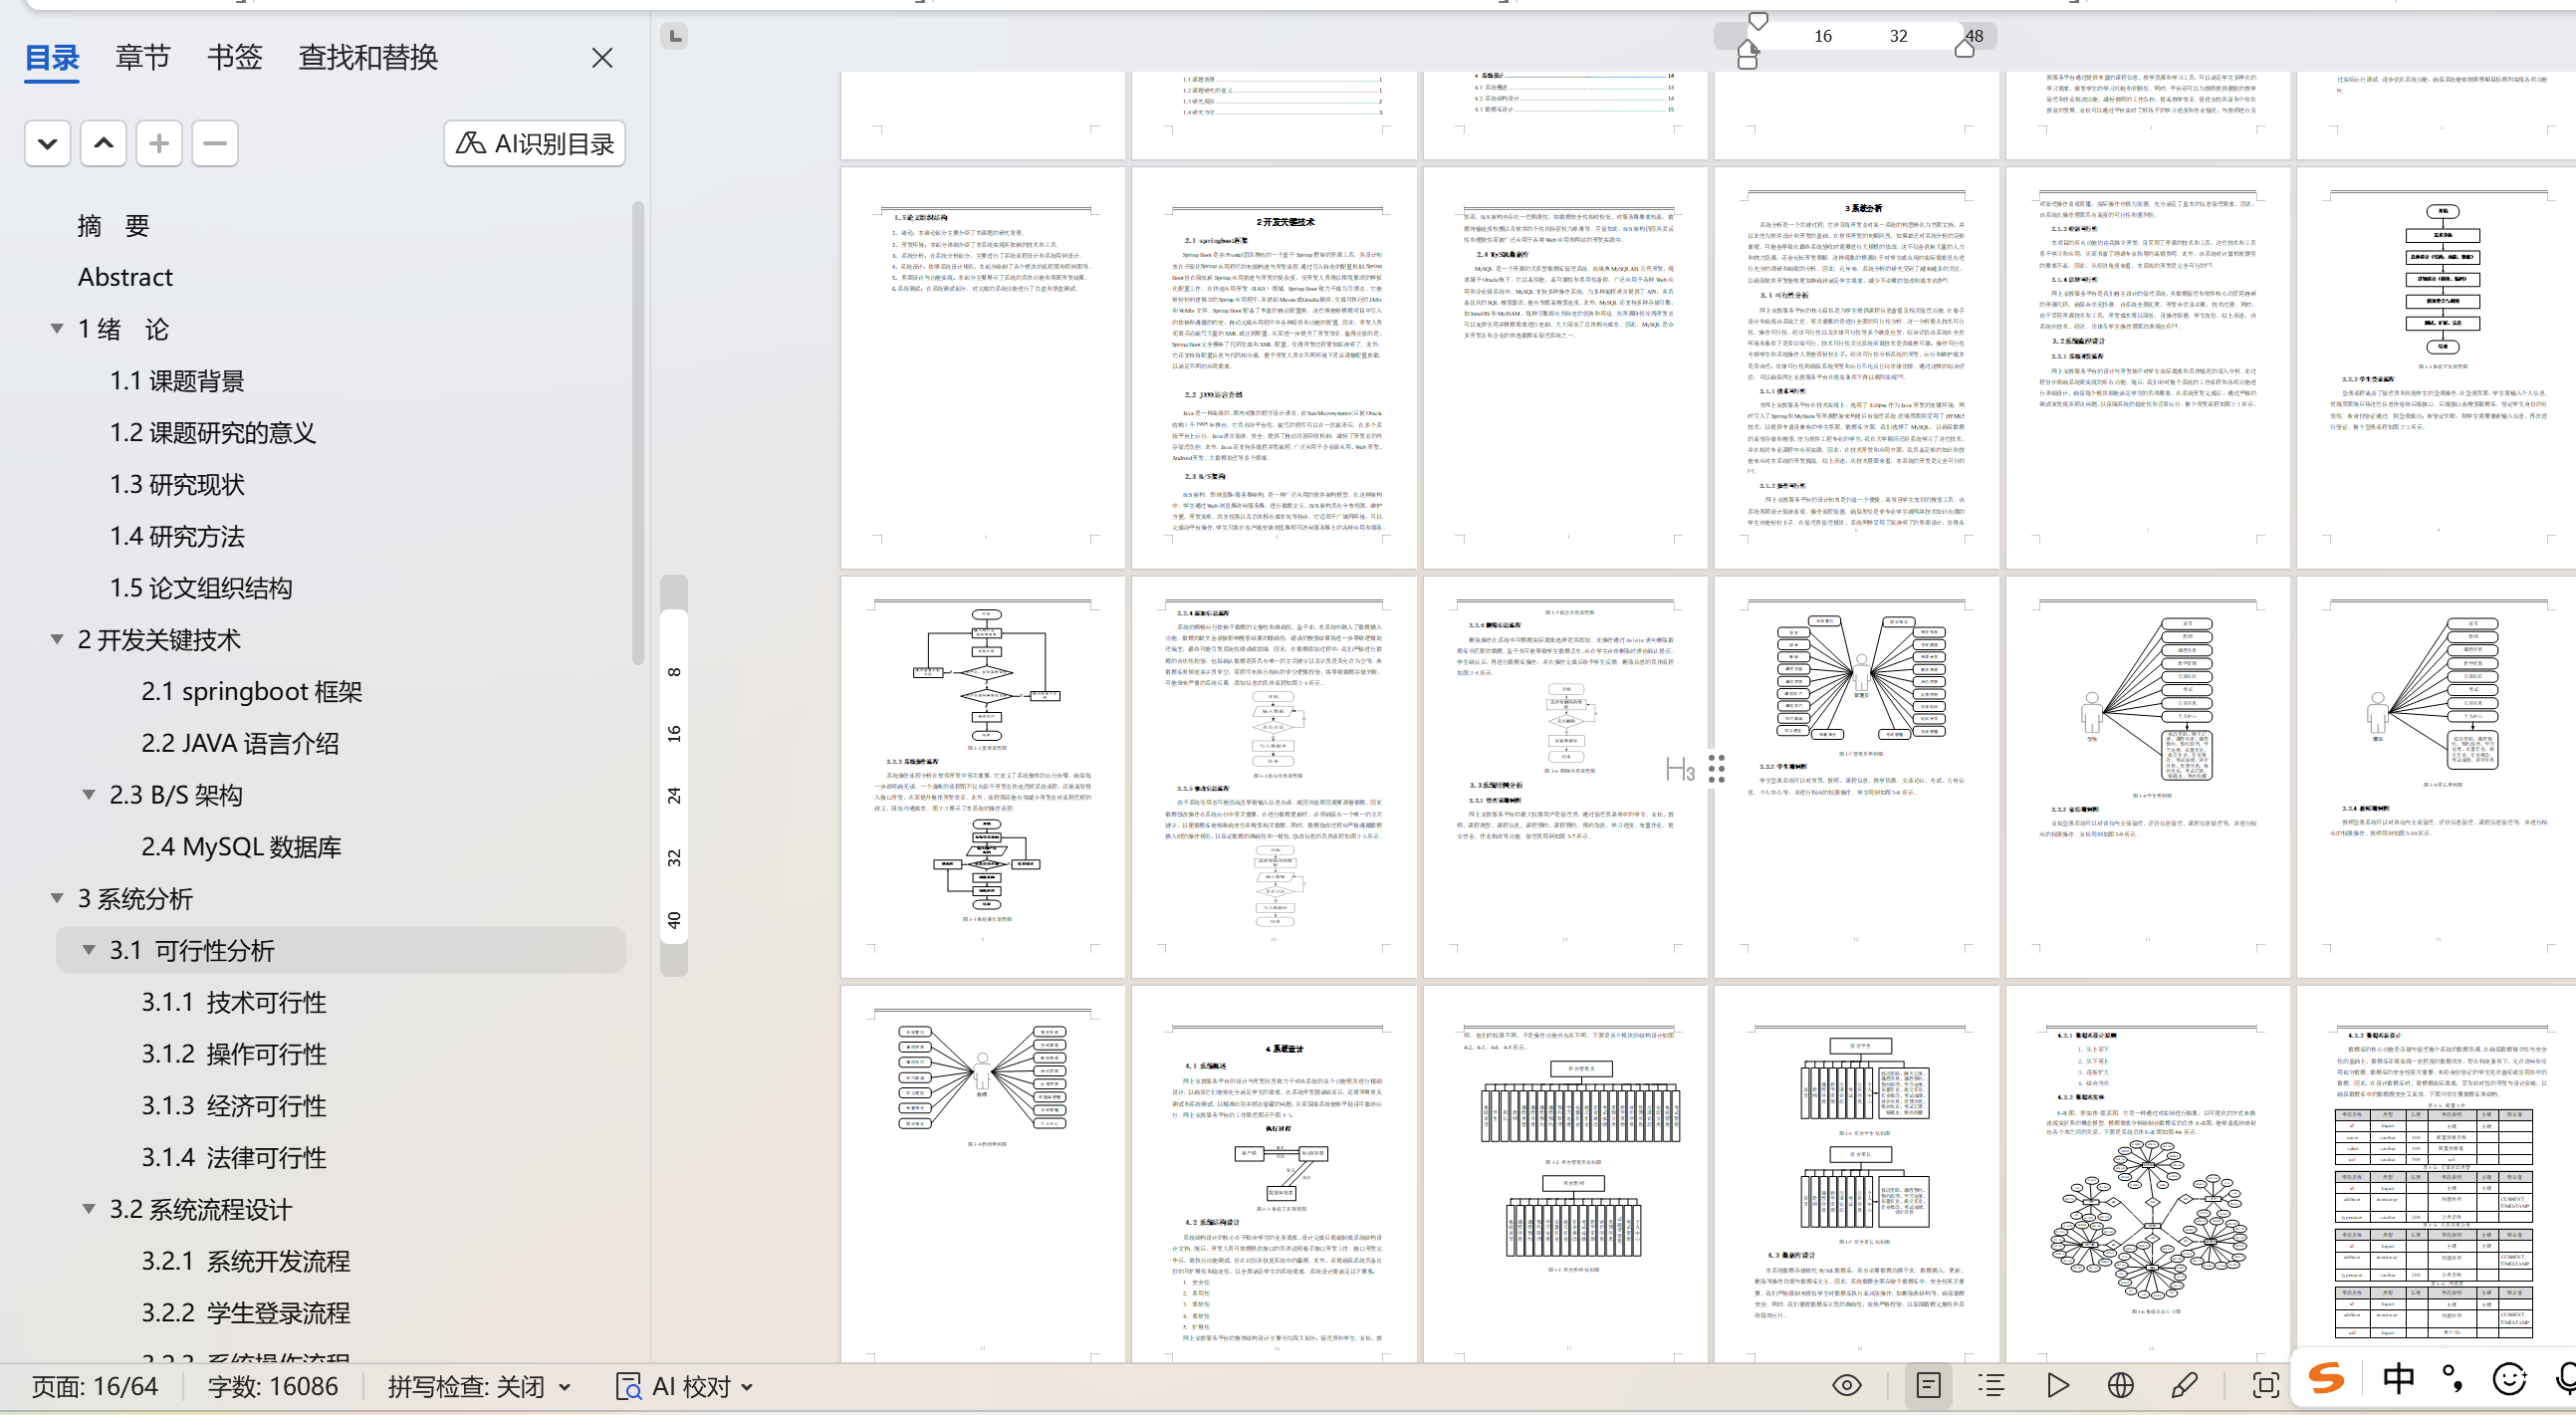2576x1415 pixels.
Task: Click the promote level plus button
Action: point(158,144)
